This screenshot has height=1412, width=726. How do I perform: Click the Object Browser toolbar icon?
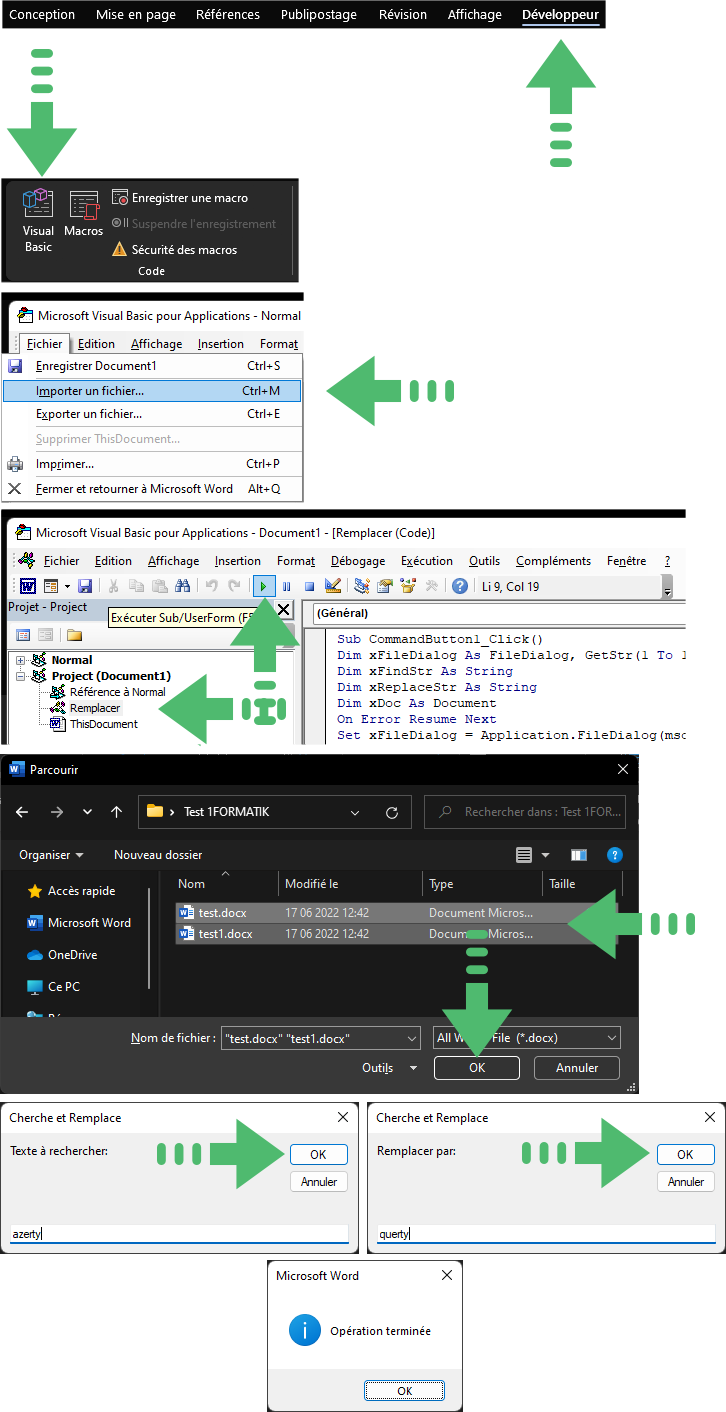[408, 586]
